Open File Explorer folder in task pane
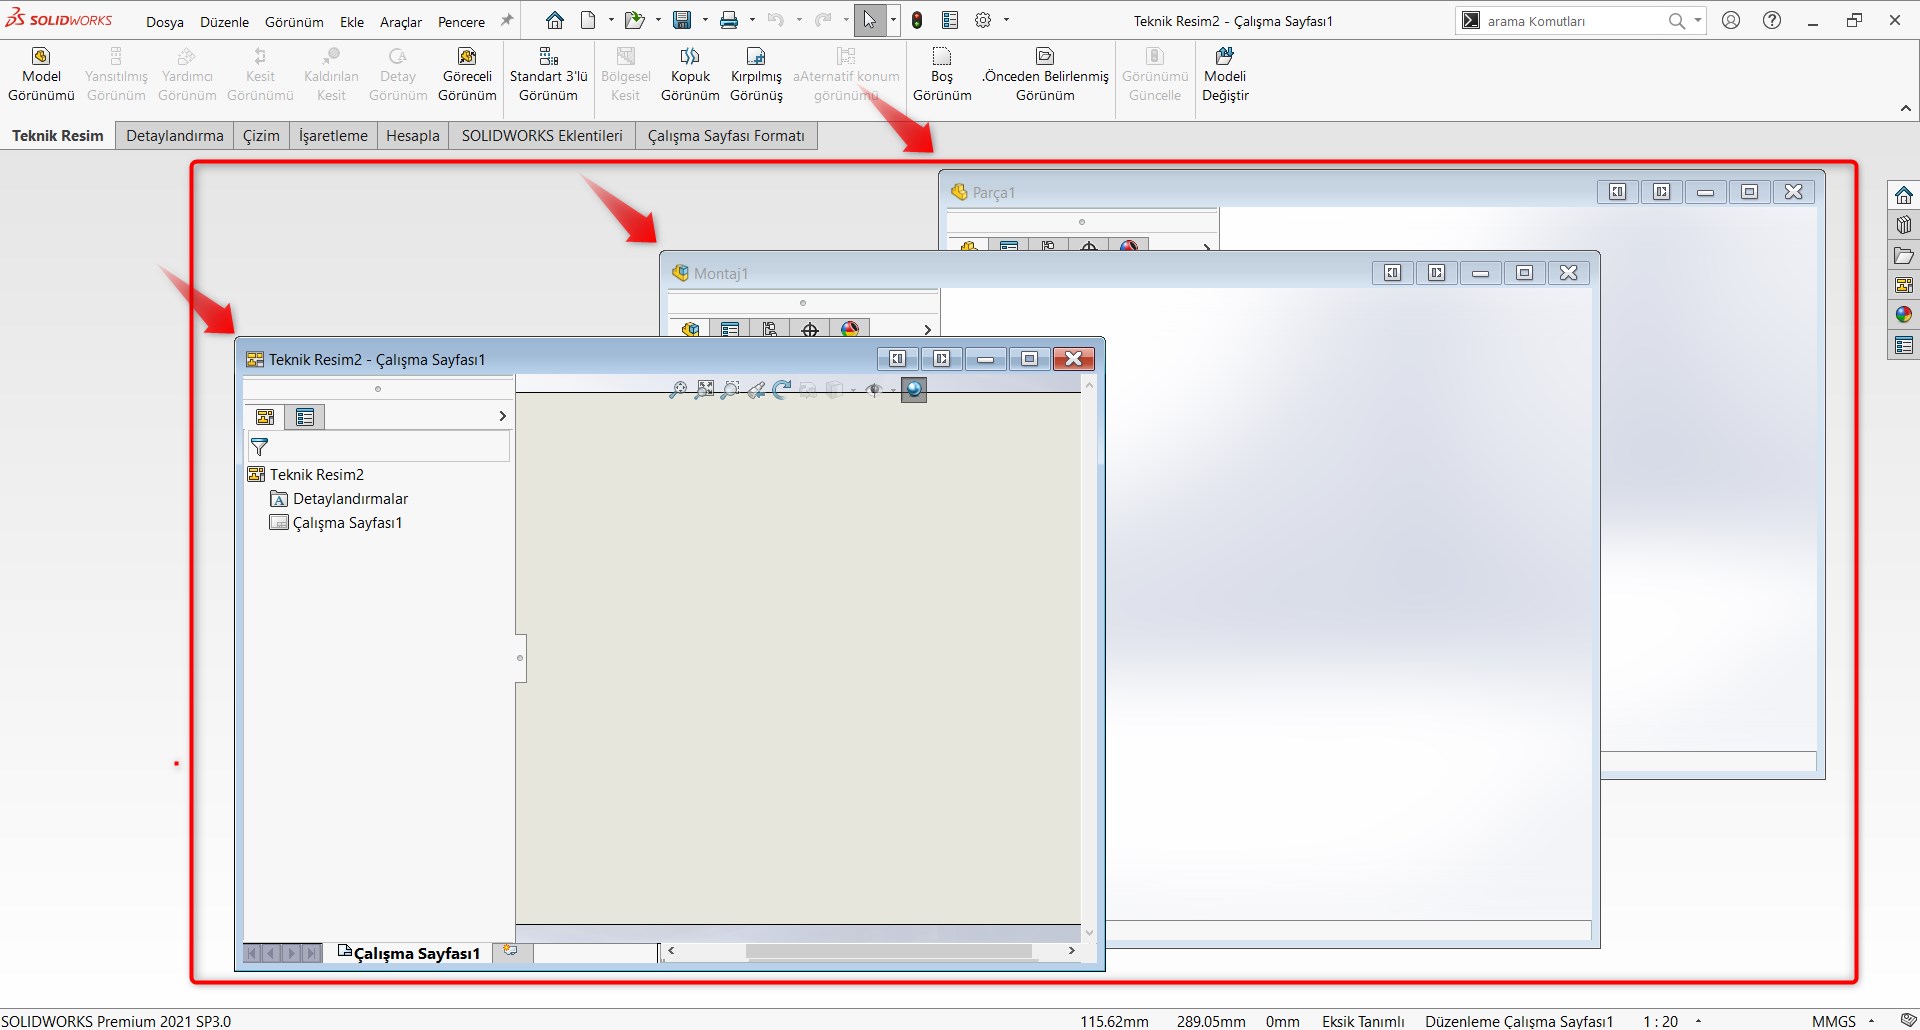 click(x=1904, y=255)
